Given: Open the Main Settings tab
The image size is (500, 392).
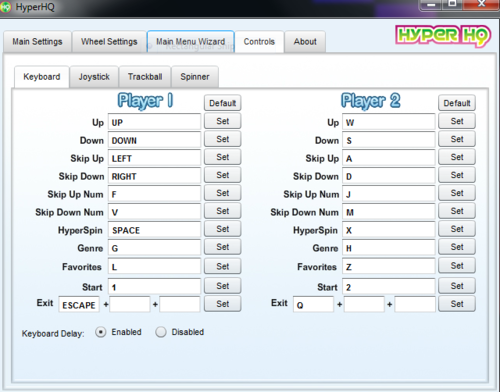Looking at the screenshot, I should tap(37, 42).
